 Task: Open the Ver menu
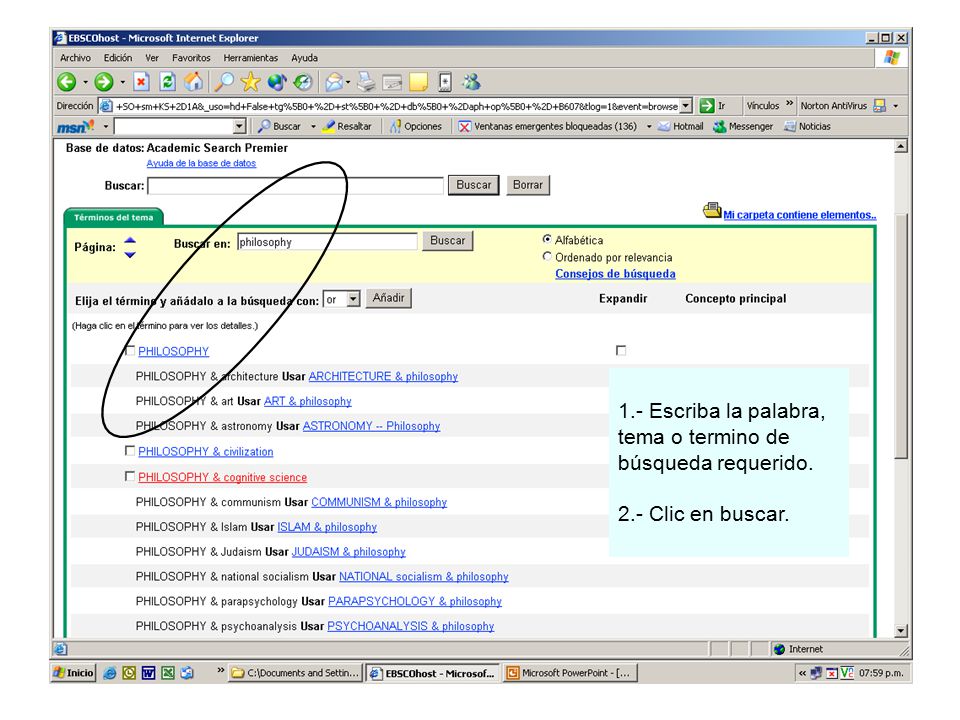click(x=152, y=58)
